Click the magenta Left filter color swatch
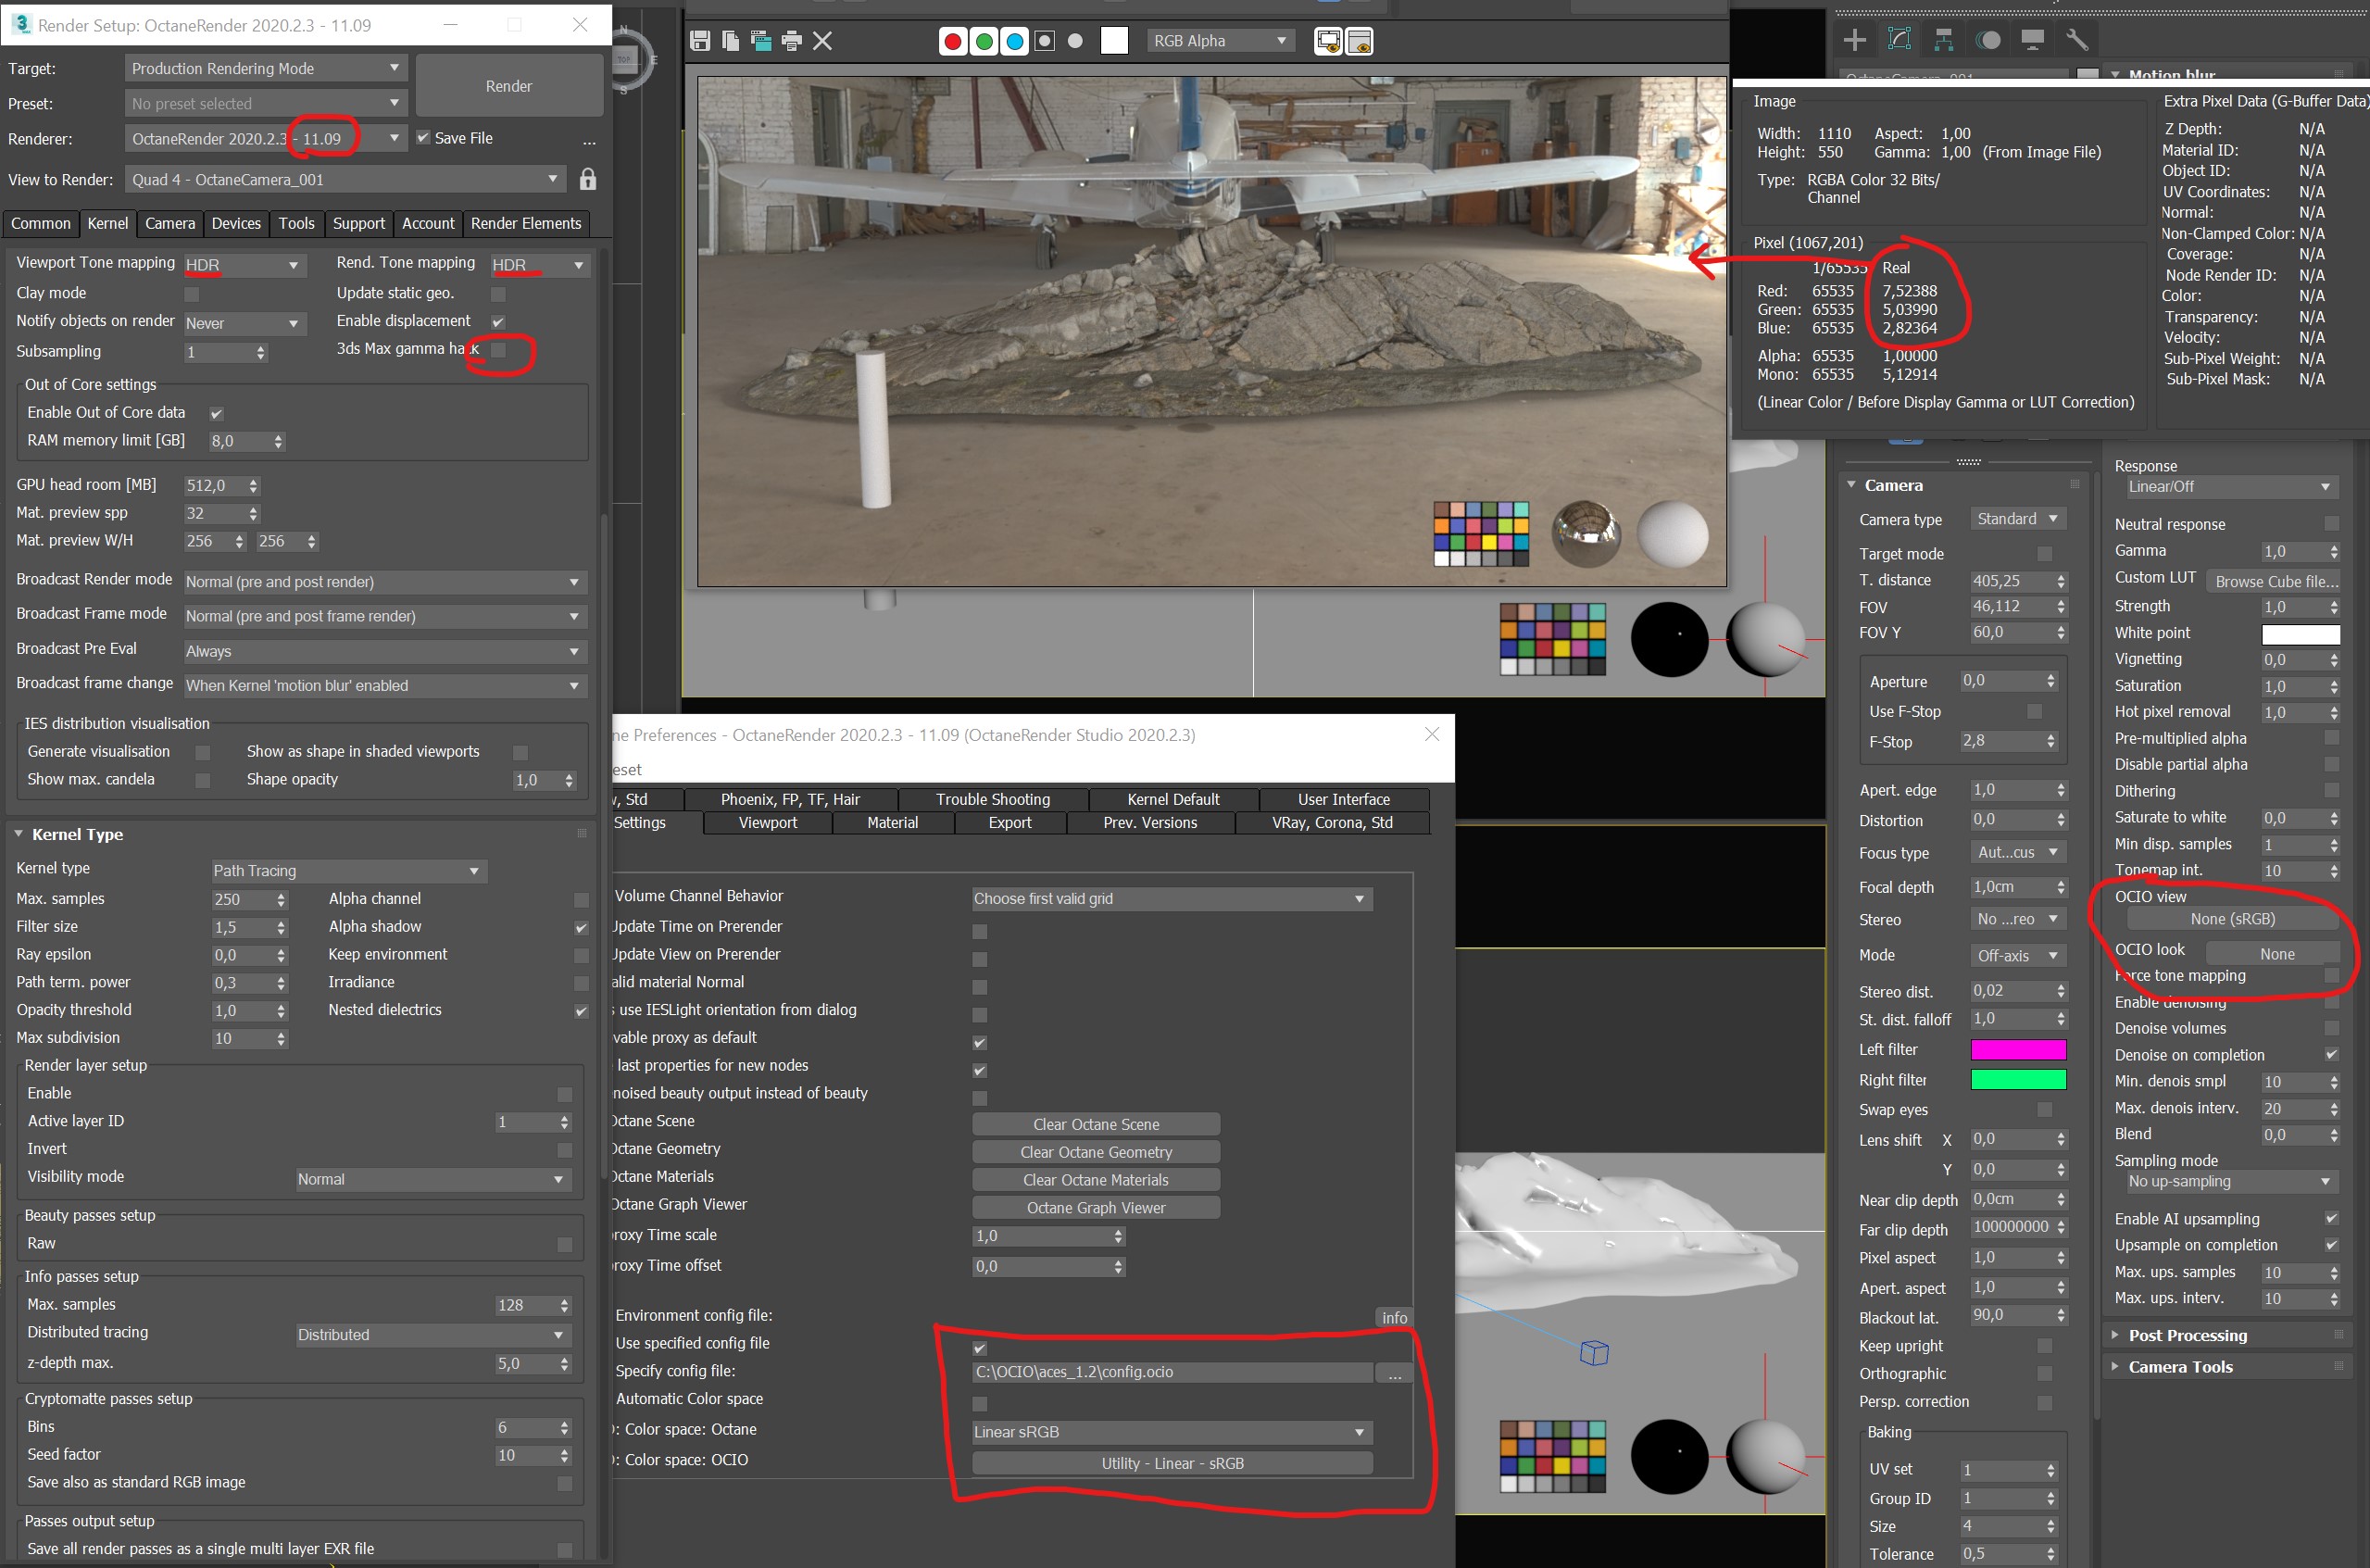 click(x=2017, y=1049)
